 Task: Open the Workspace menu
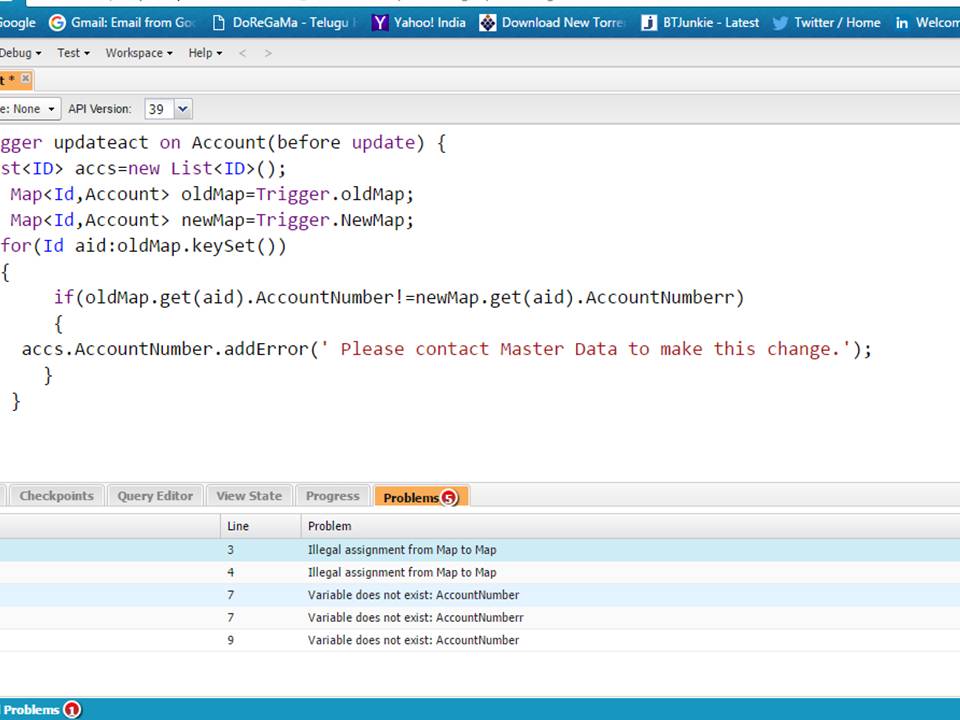point(138,53)
